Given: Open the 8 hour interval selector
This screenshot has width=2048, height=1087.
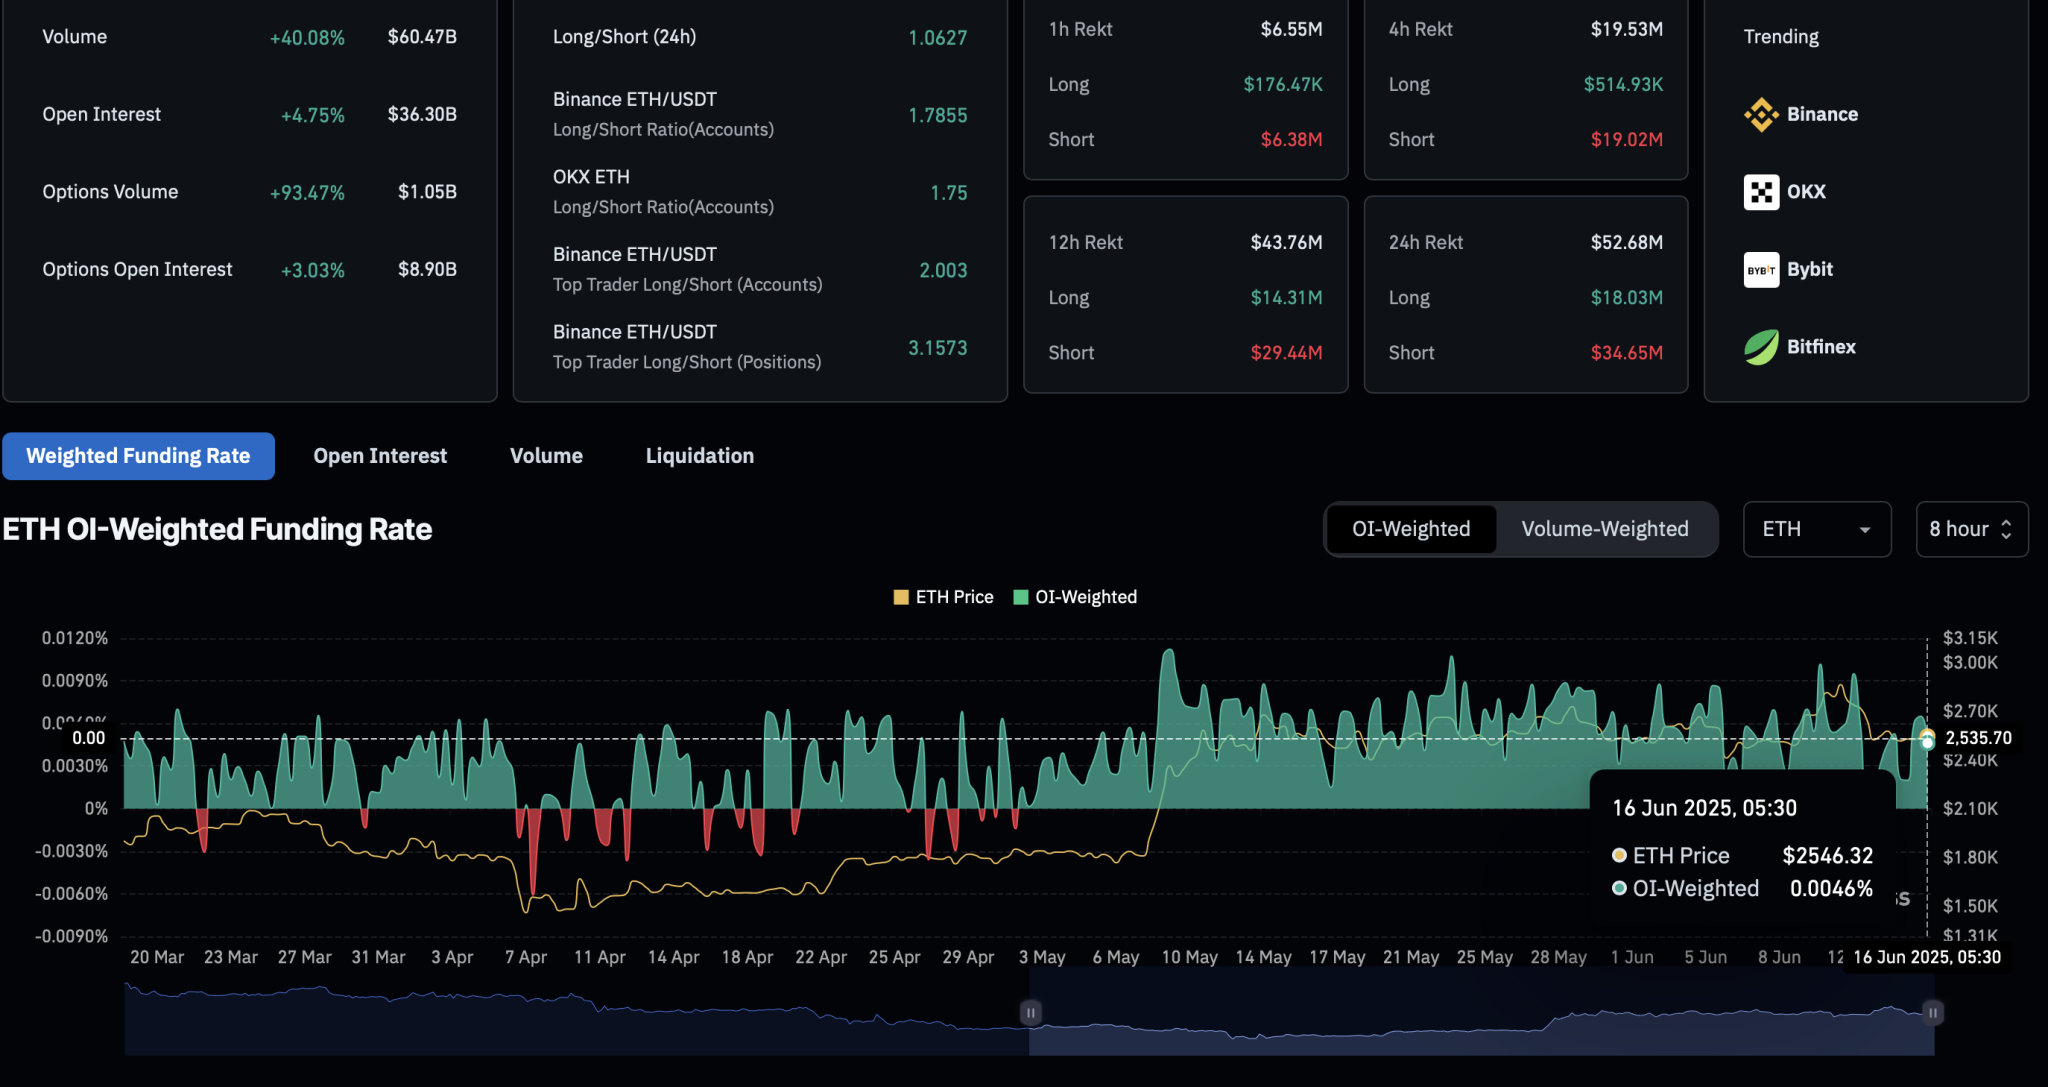Looking at the screenshot, I should [x=1970, y=529].
